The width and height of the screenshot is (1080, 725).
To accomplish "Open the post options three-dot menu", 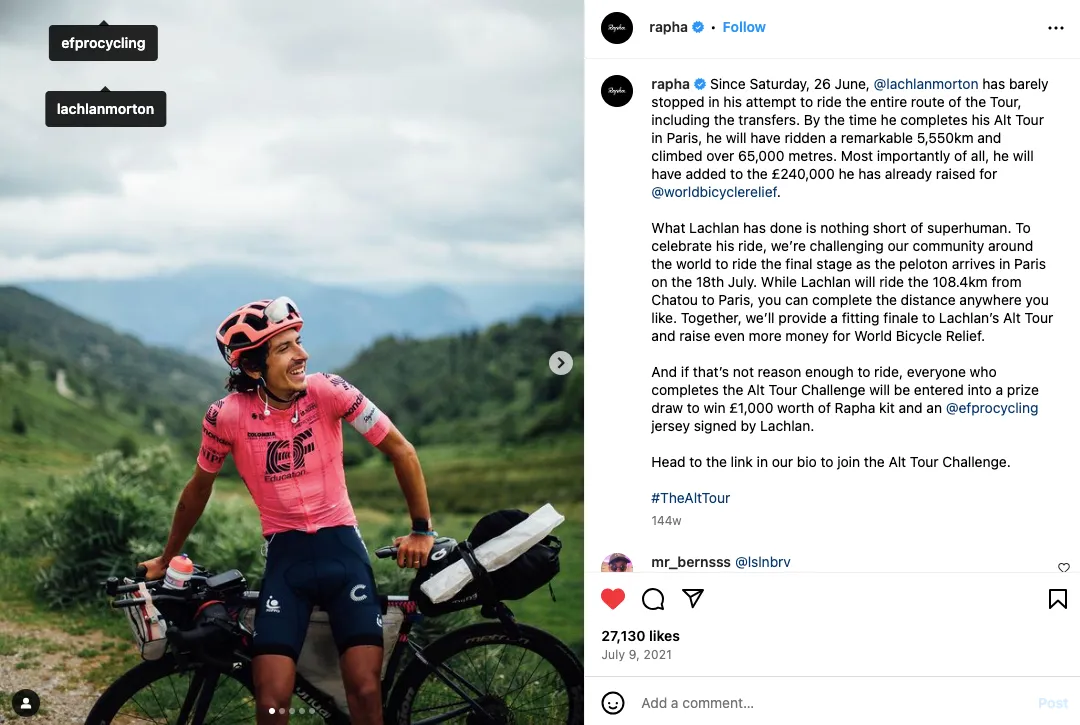I will pos(1056,27).
